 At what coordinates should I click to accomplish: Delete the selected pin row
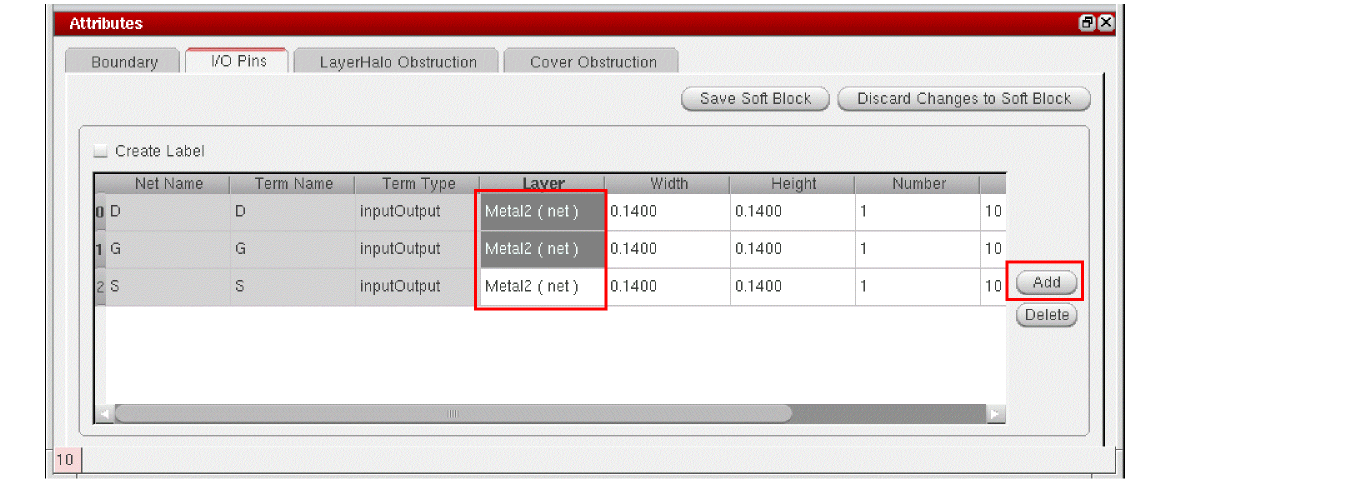point(1046,315)
